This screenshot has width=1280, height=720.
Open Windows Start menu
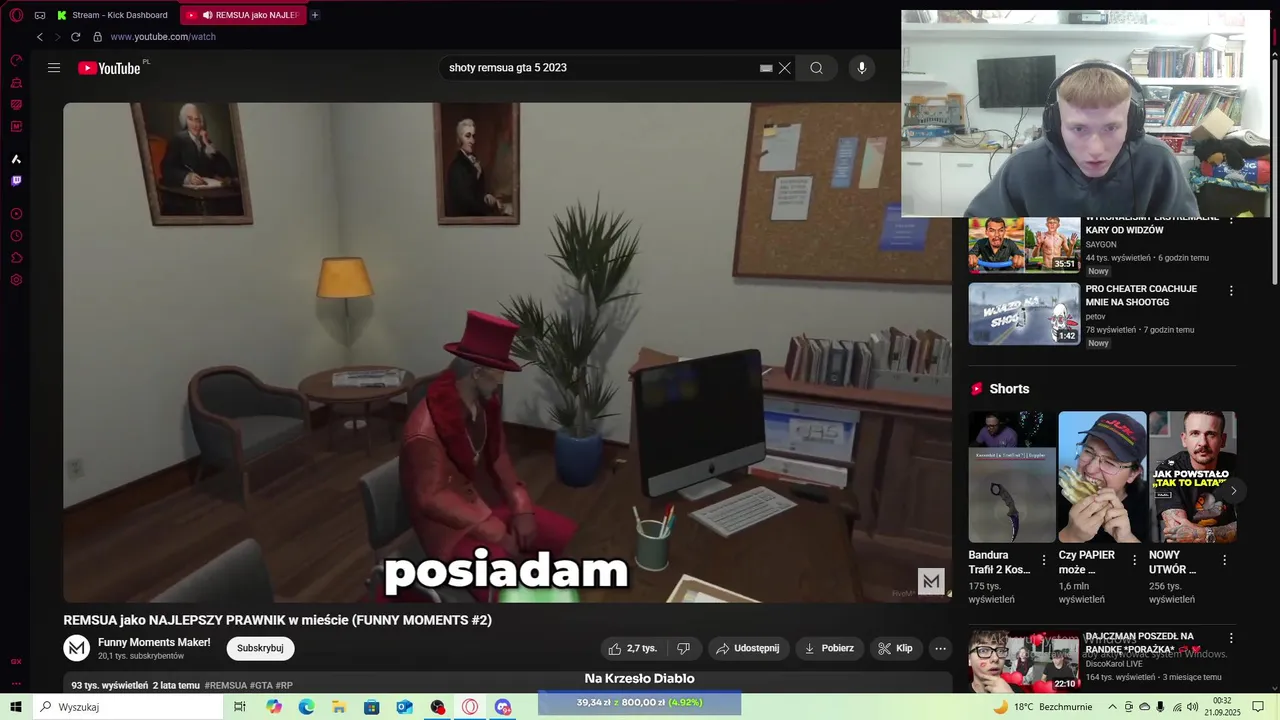pyautogui.click(x=16, y=707)
